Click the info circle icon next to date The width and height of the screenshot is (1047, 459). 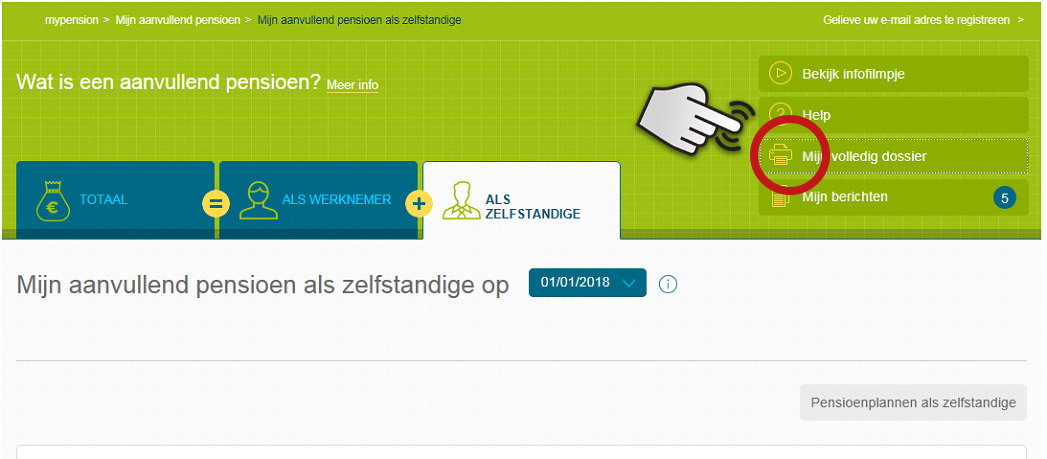668,284
